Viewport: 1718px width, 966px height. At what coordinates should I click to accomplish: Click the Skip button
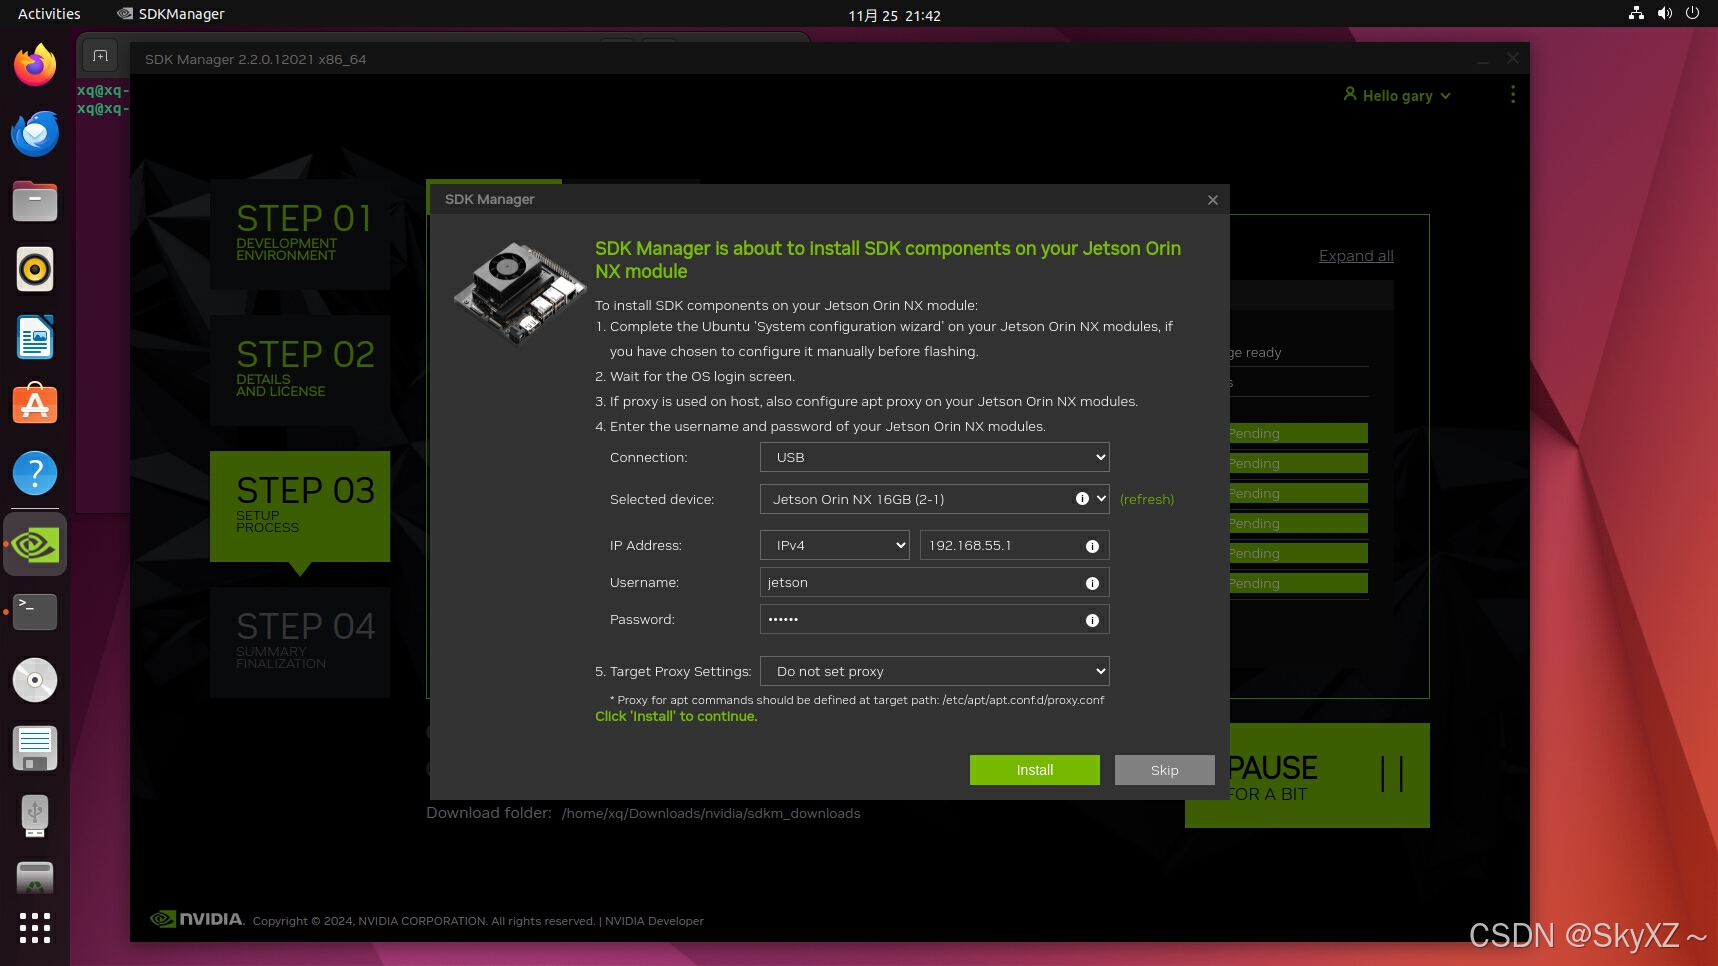(1165, 770)
